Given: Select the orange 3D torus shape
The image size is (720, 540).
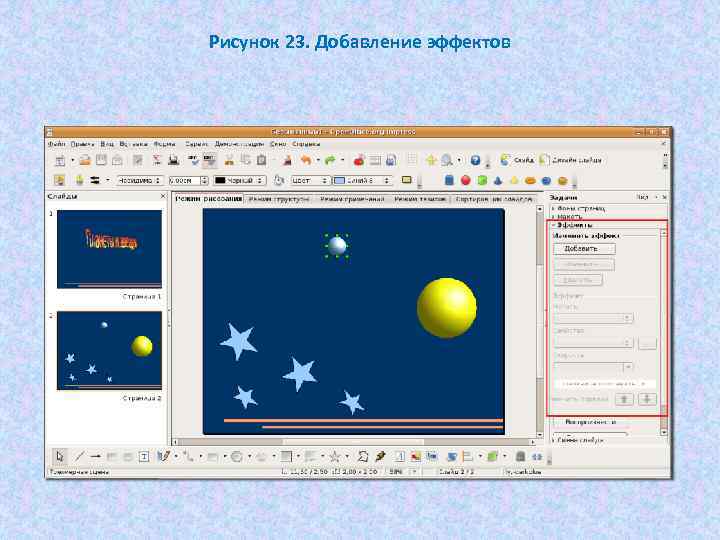Looking at the screenshot, I should coord(530,180).
